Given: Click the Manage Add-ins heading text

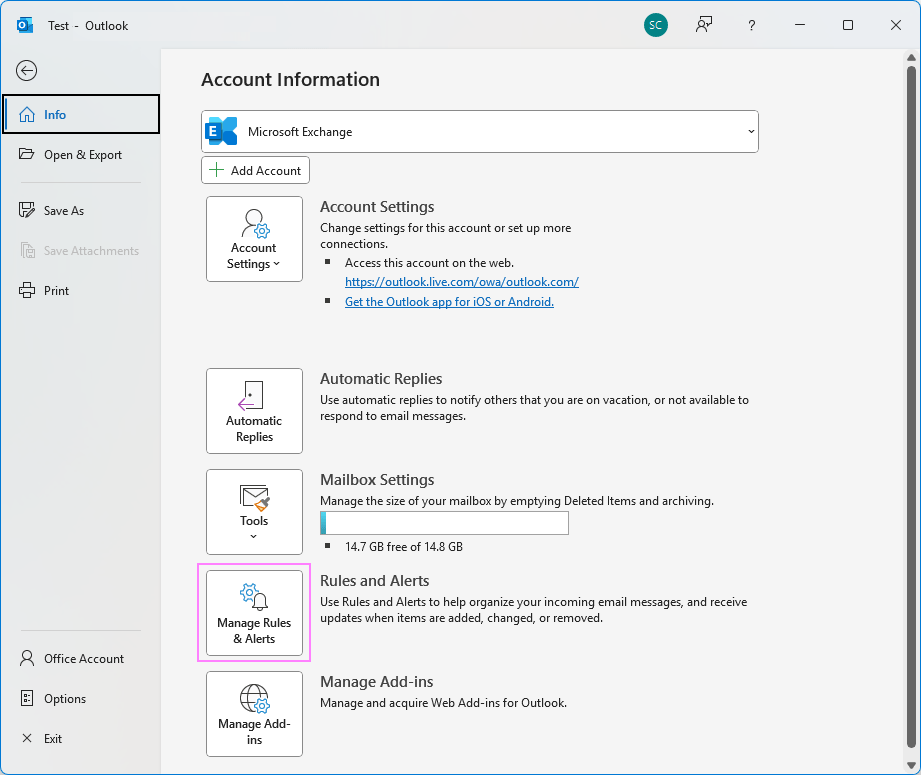Looking at the screenshot, I should click(x=377, y=682).
